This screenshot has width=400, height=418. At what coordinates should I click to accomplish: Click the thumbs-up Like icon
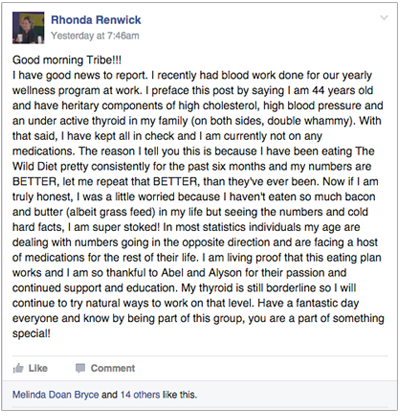pos(18,368)
